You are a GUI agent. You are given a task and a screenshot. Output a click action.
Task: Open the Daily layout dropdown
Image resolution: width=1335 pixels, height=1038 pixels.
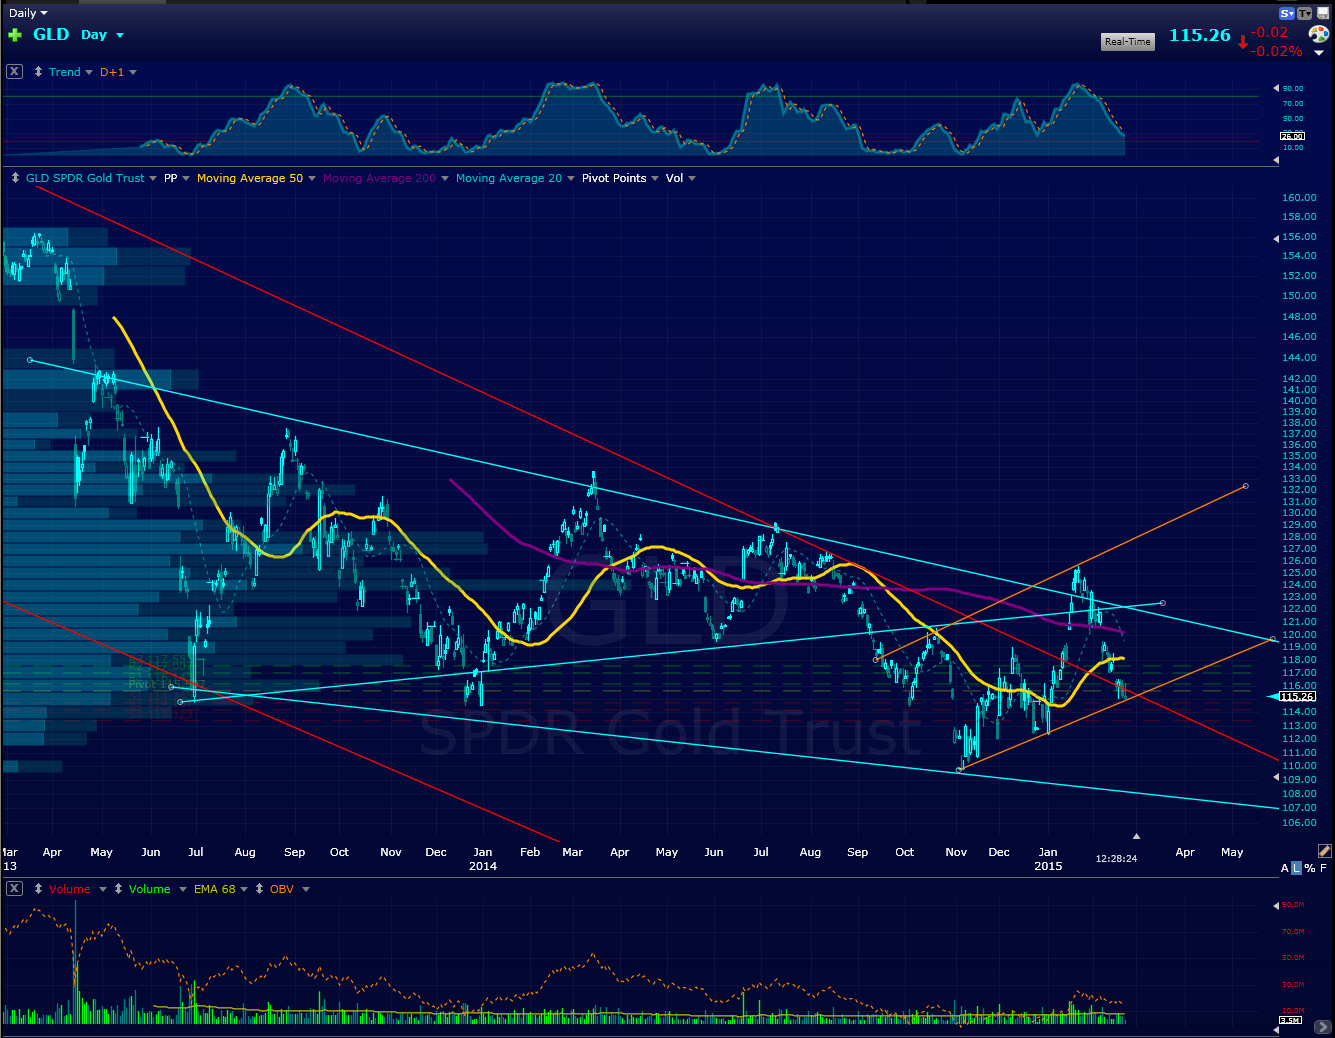click(28, 13)
